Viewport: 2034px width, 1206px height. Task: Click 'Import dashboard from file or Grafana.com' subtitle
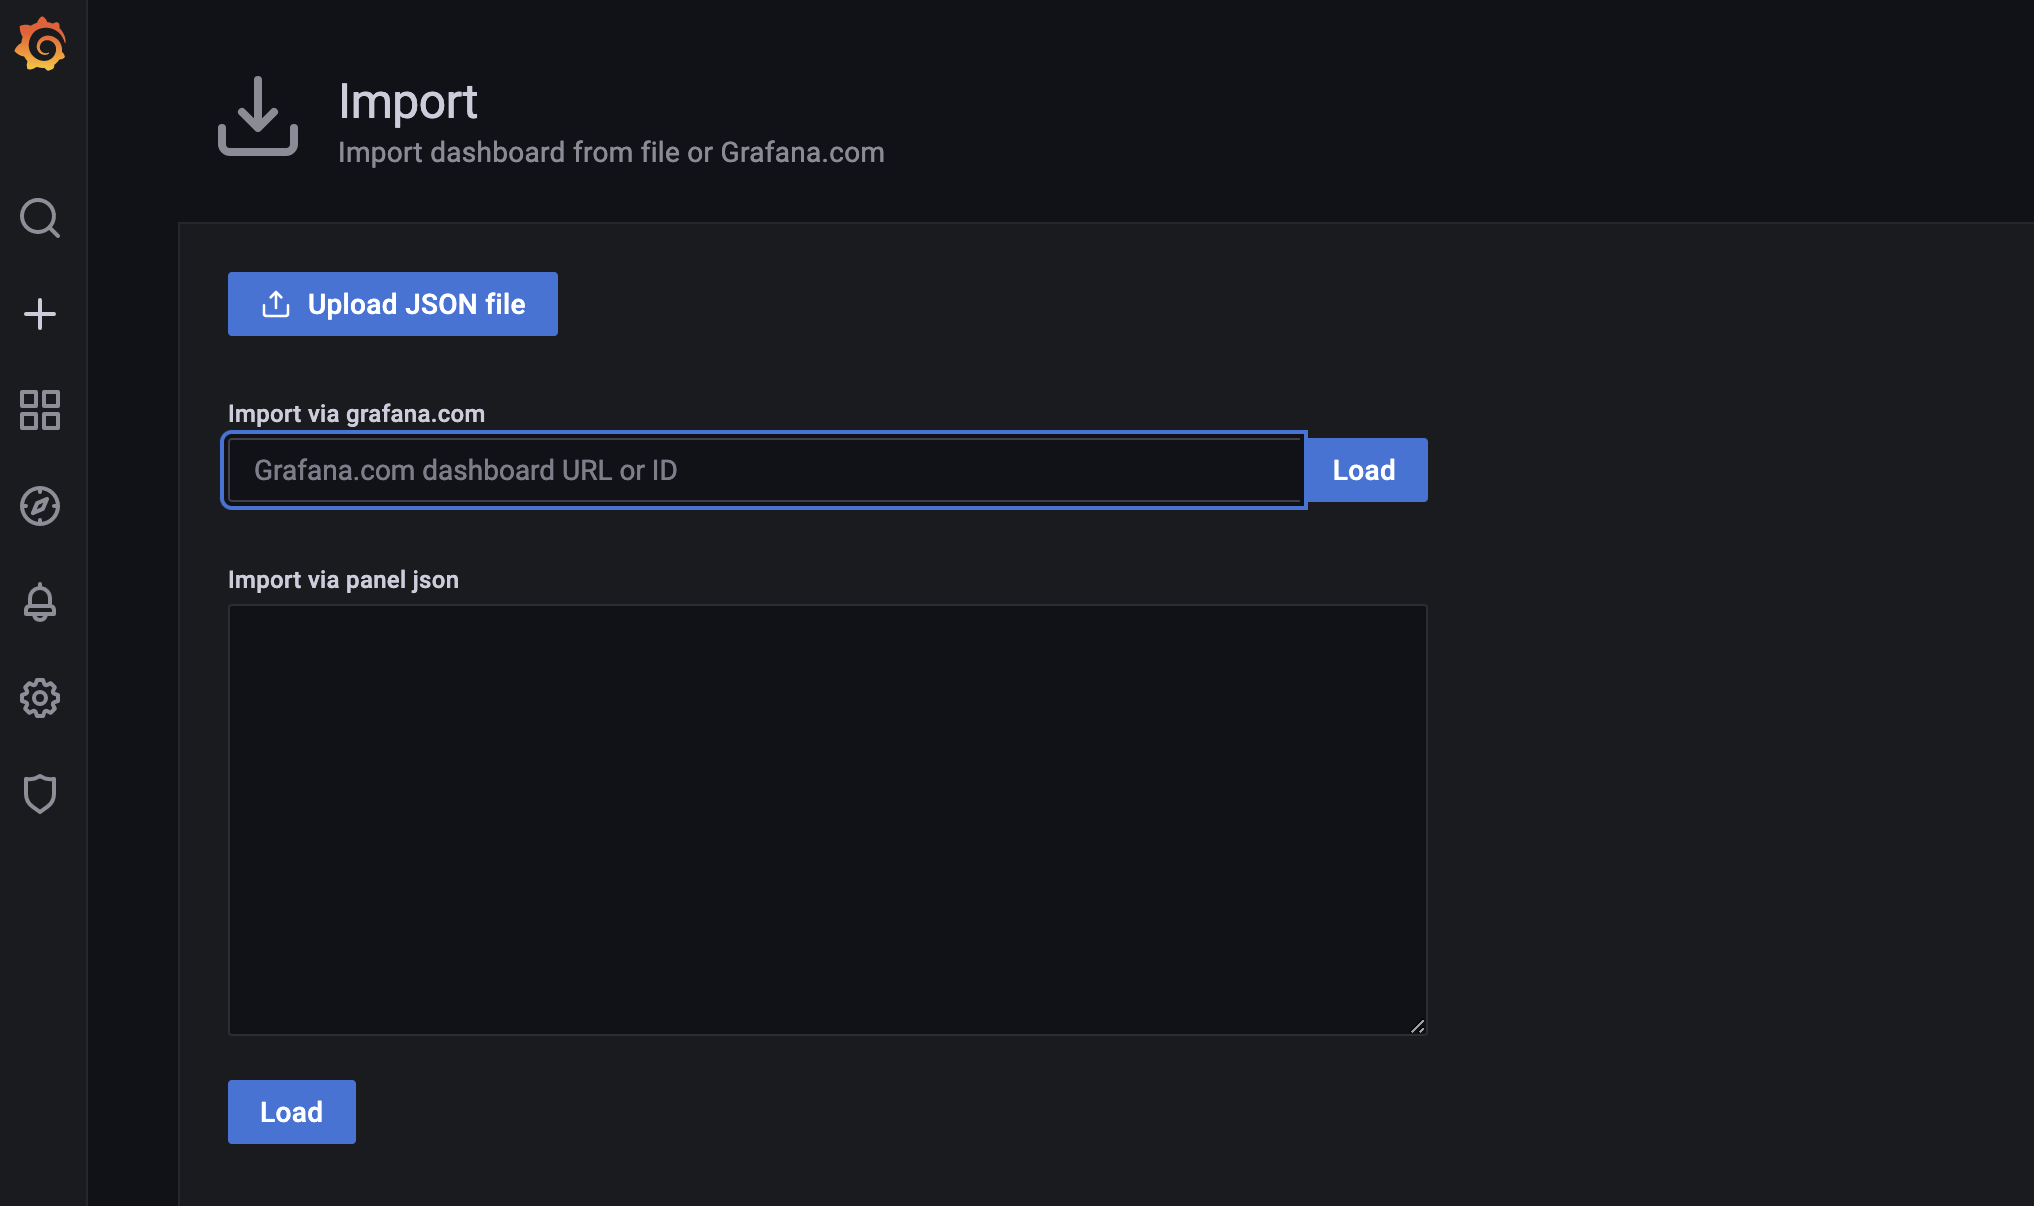pos(611,152)
